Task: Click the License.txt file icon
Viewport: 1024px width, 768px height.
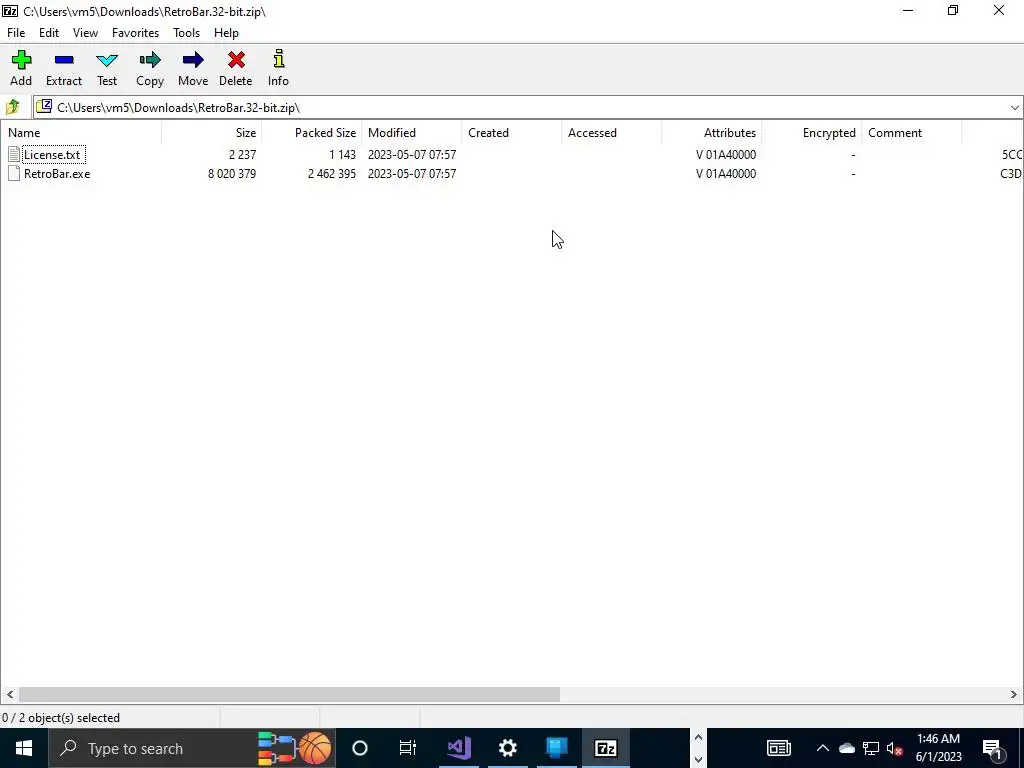Action: point(14,155)
